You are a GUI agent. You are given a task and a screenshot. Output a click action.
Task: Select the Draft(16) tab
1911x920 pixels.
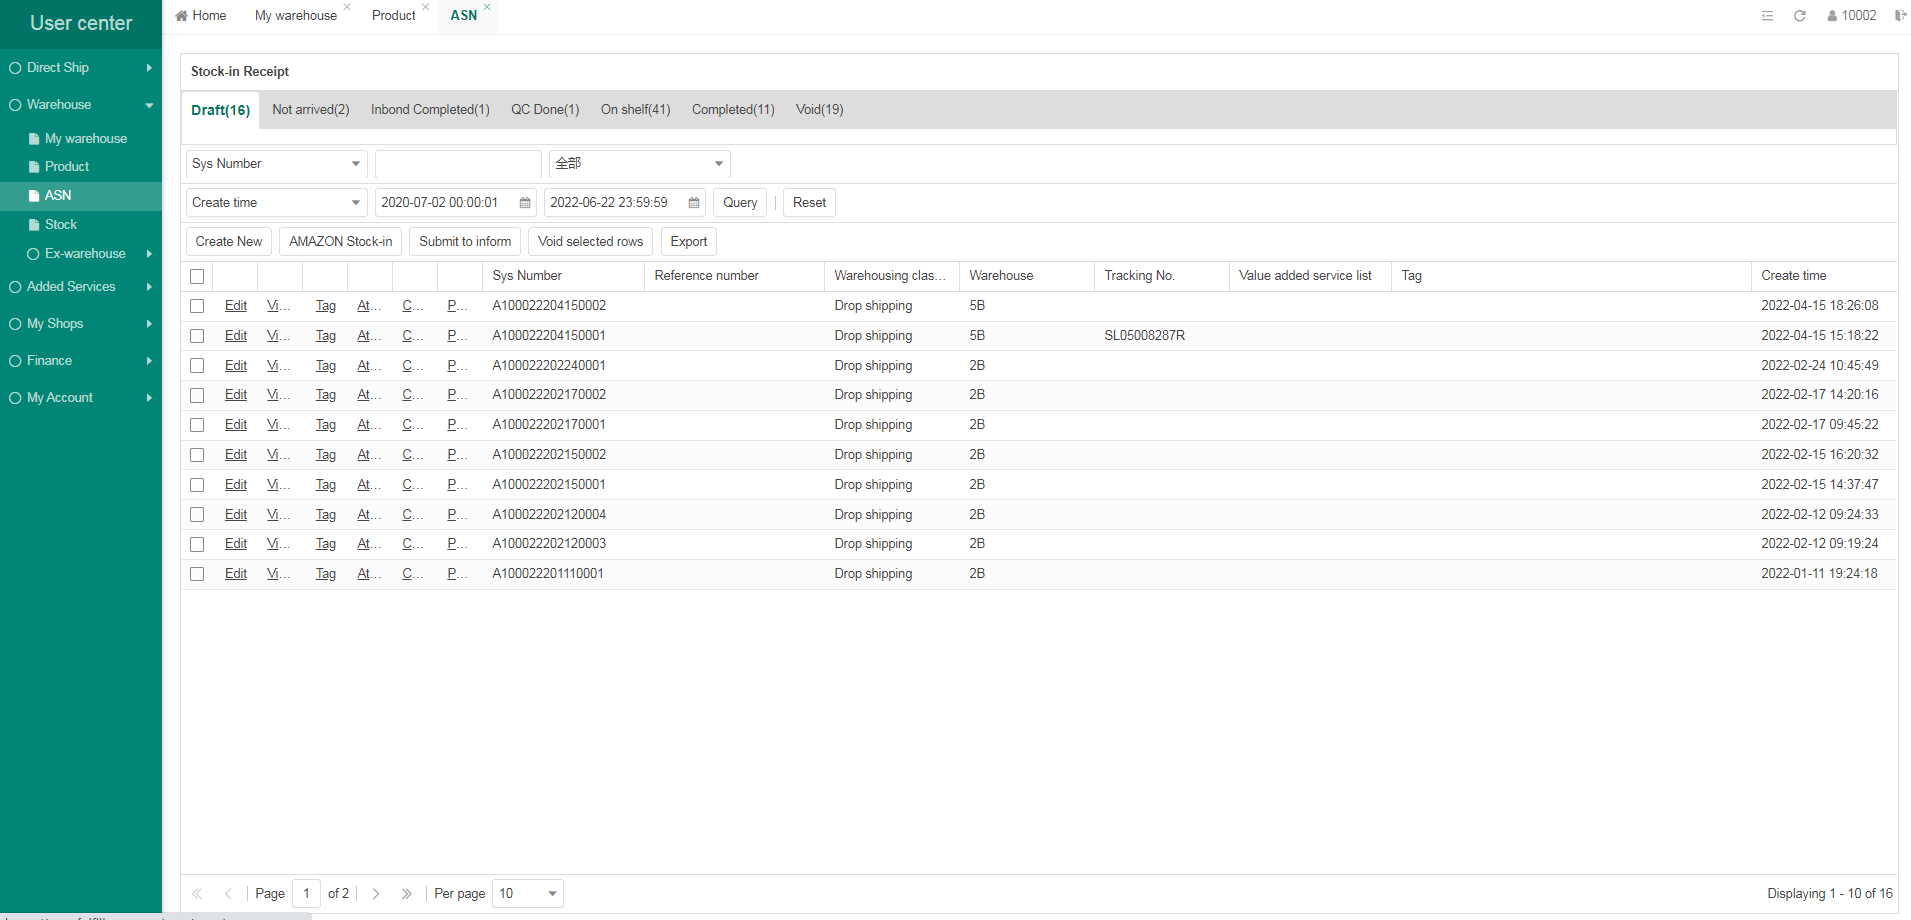point(220,110)
